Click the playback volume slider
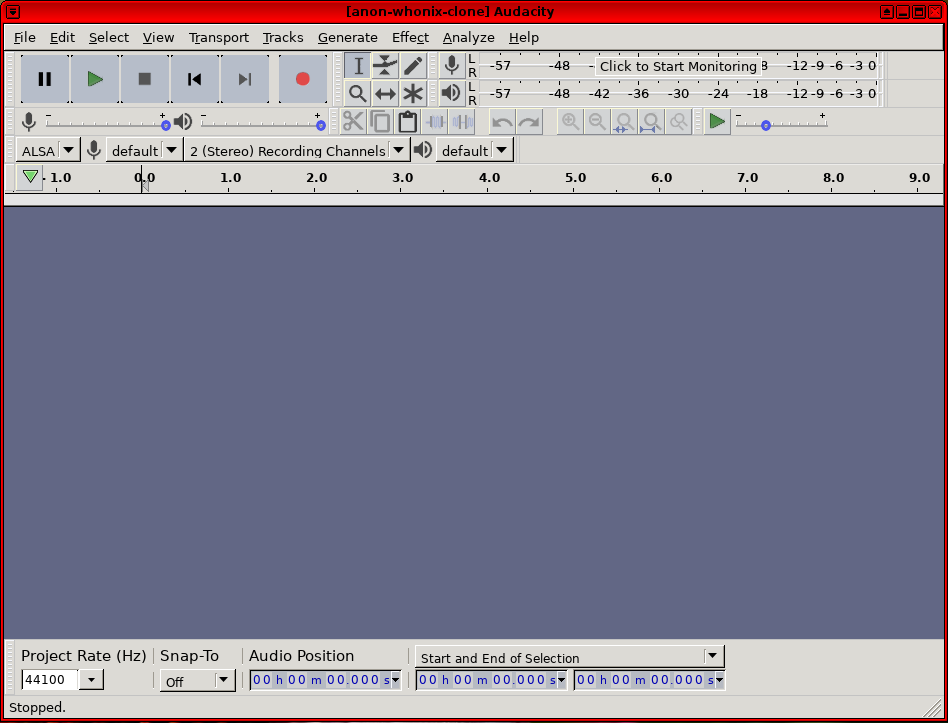The width and height of the screenshot is (948, 723). [260, 124]
